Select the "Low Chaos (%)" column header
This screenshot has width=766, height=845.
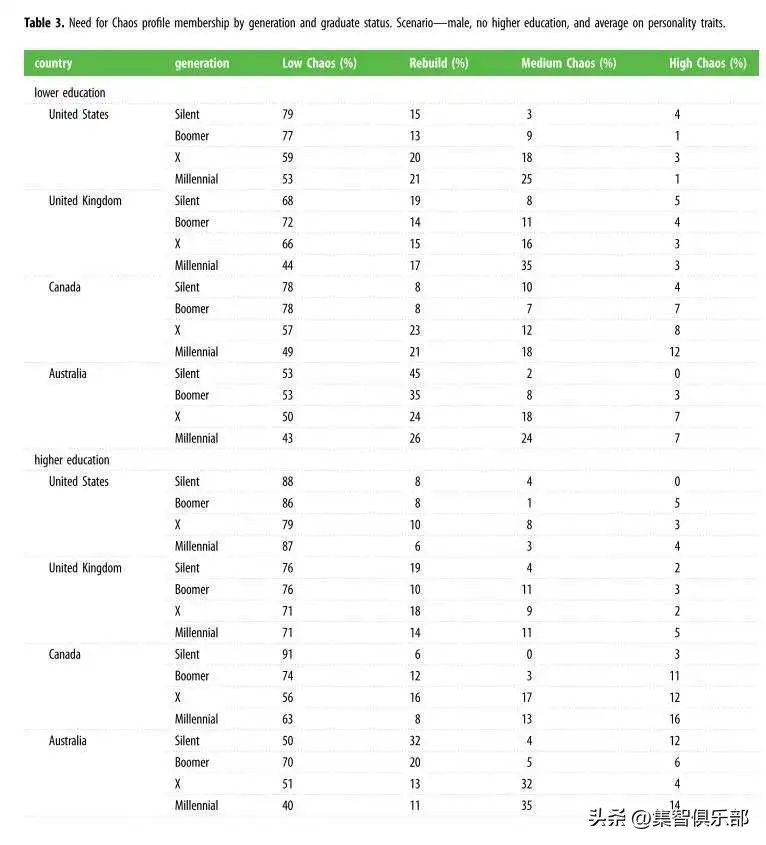tap(319, 63)
